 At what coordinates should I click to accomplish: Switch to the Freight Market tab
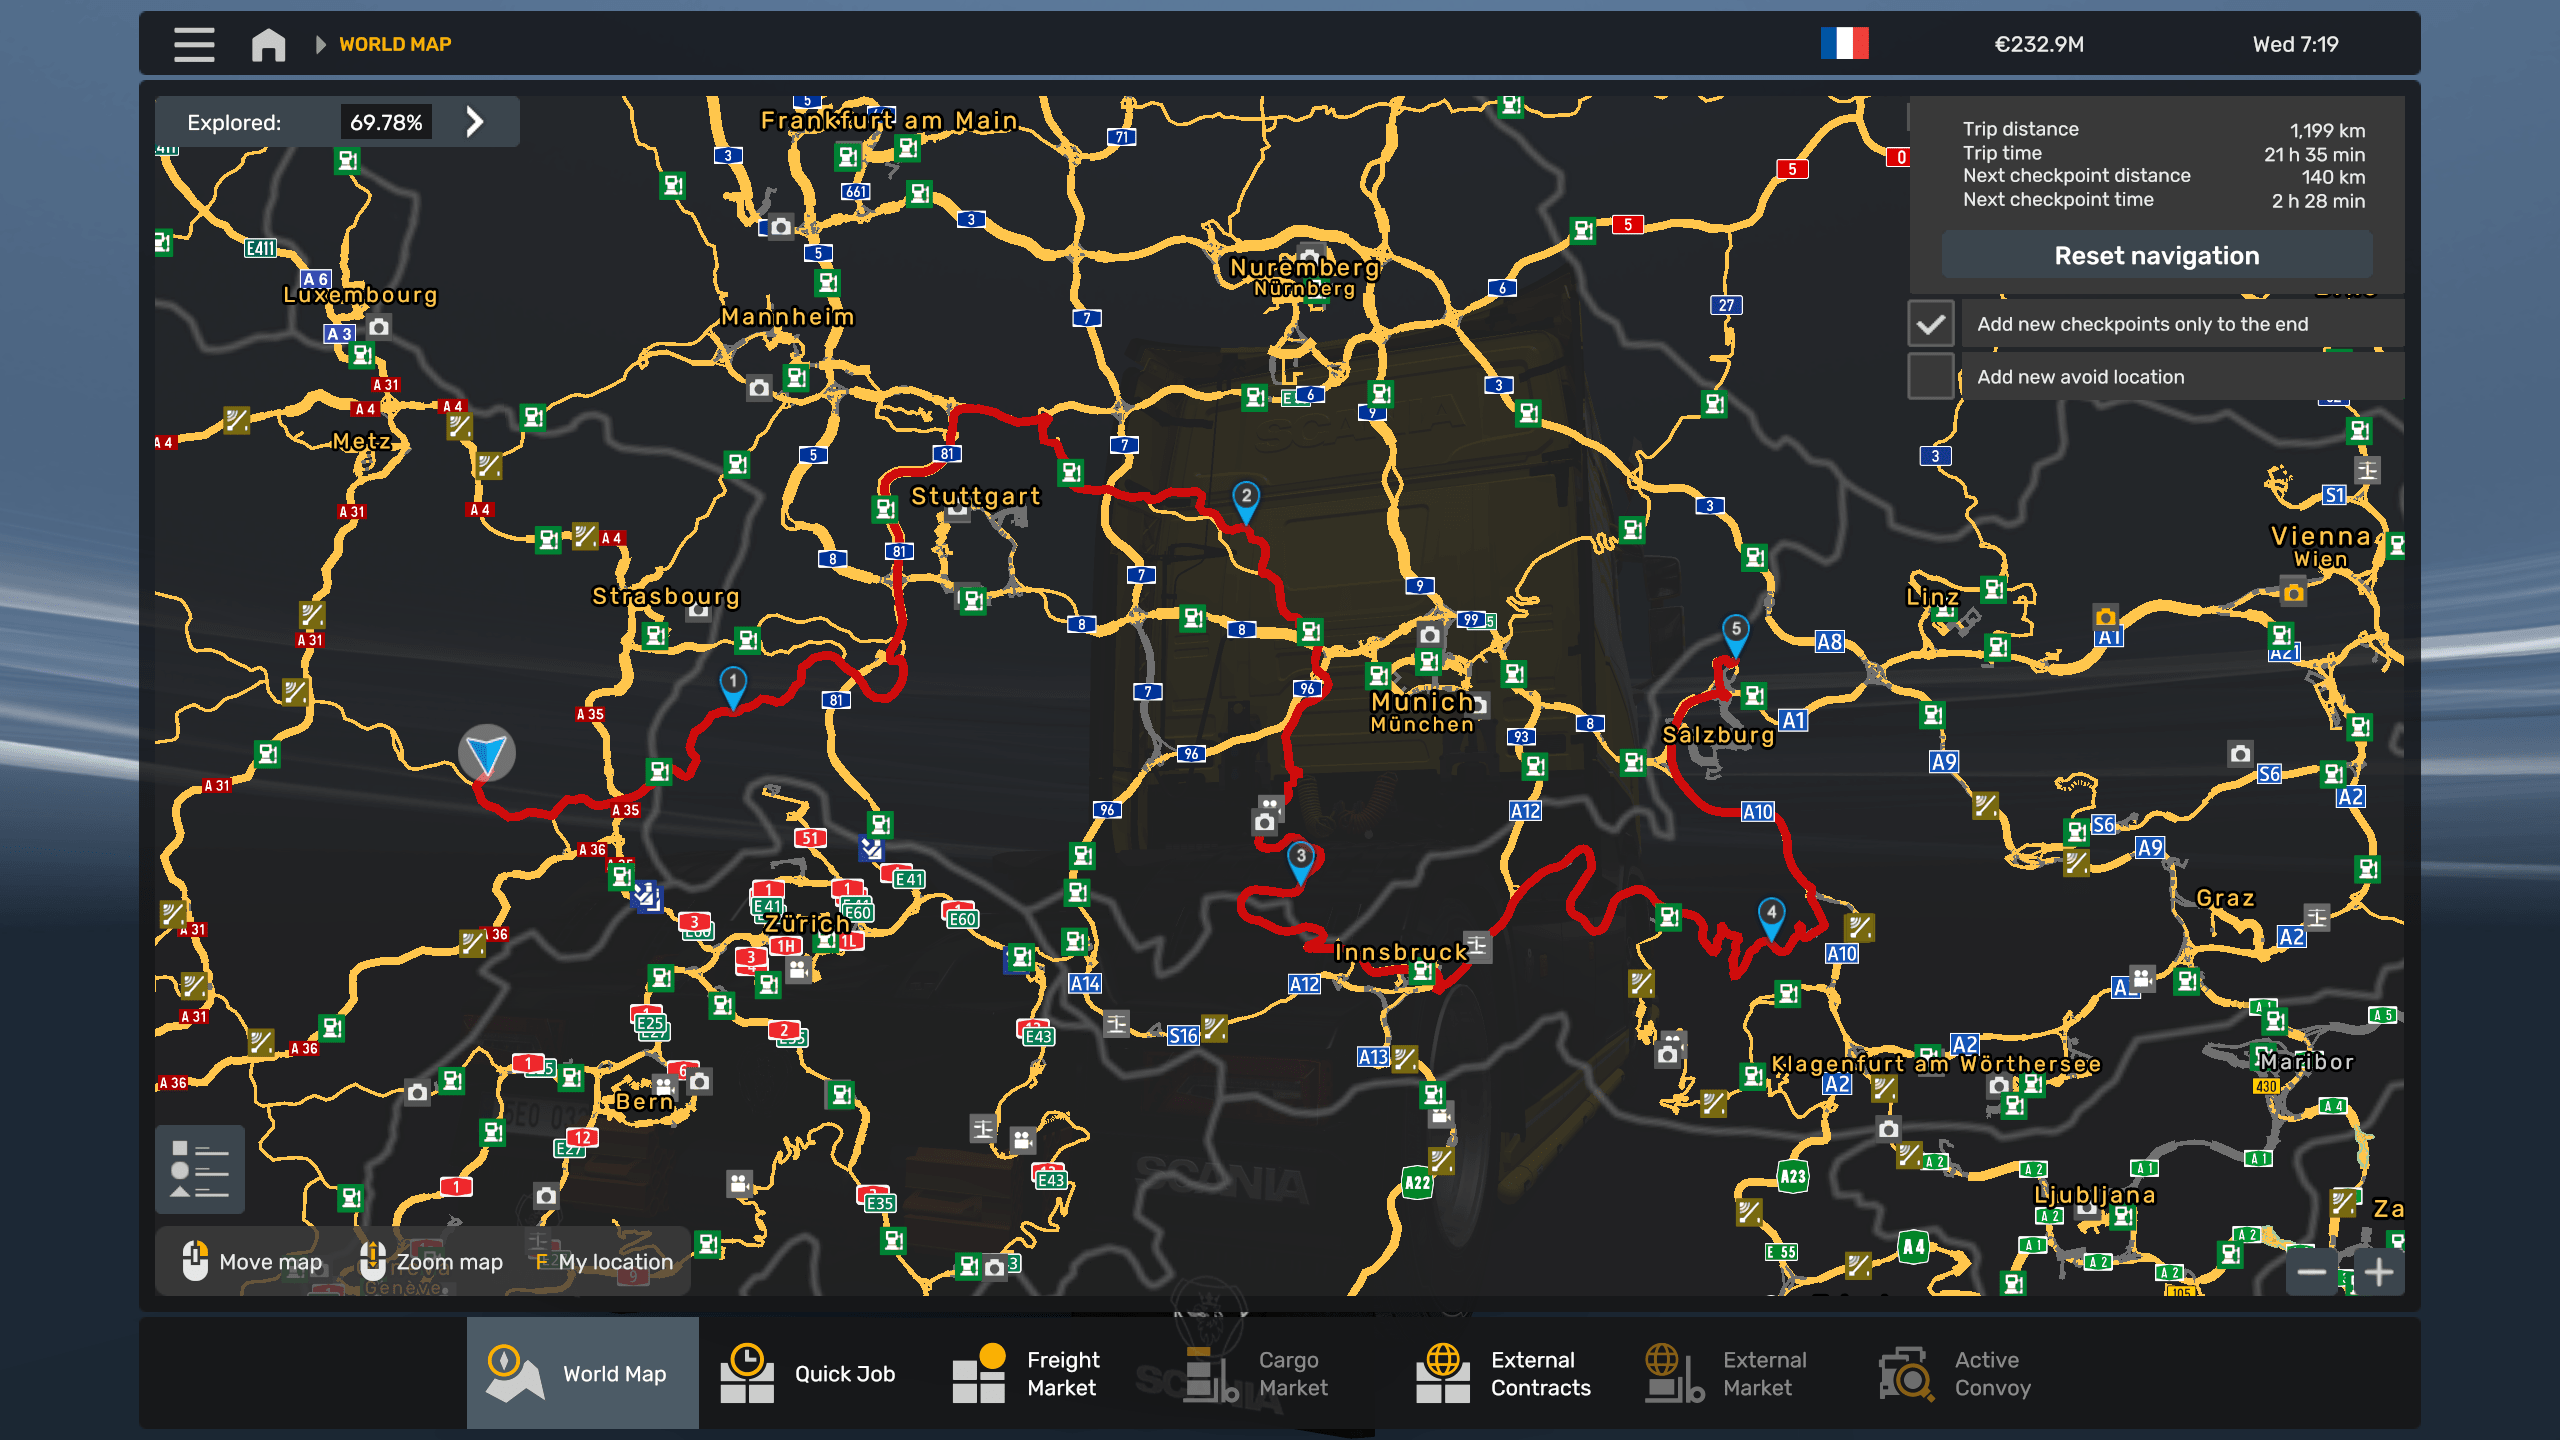[x=1026, y=1373]
